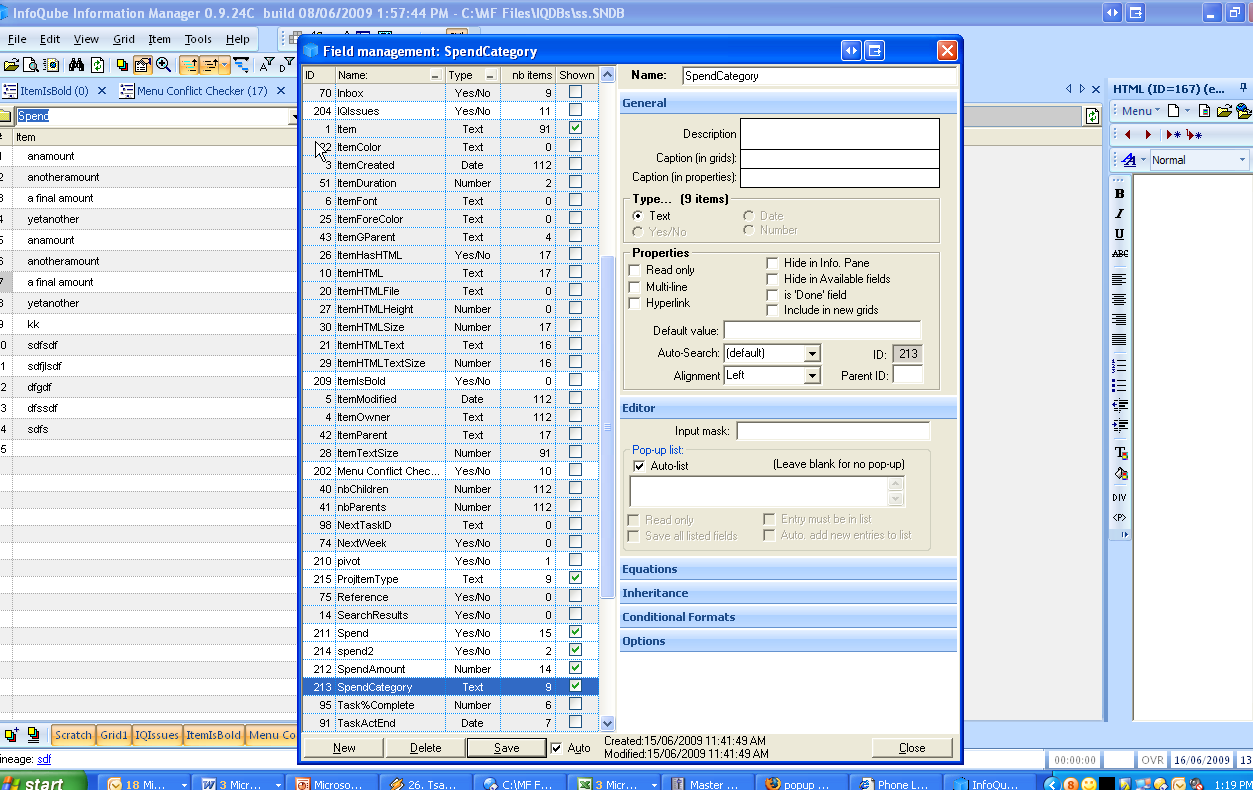Click the indent icon in HTML pane
This screenshot has height=790, width=1253.
(x=1119, y=426)
